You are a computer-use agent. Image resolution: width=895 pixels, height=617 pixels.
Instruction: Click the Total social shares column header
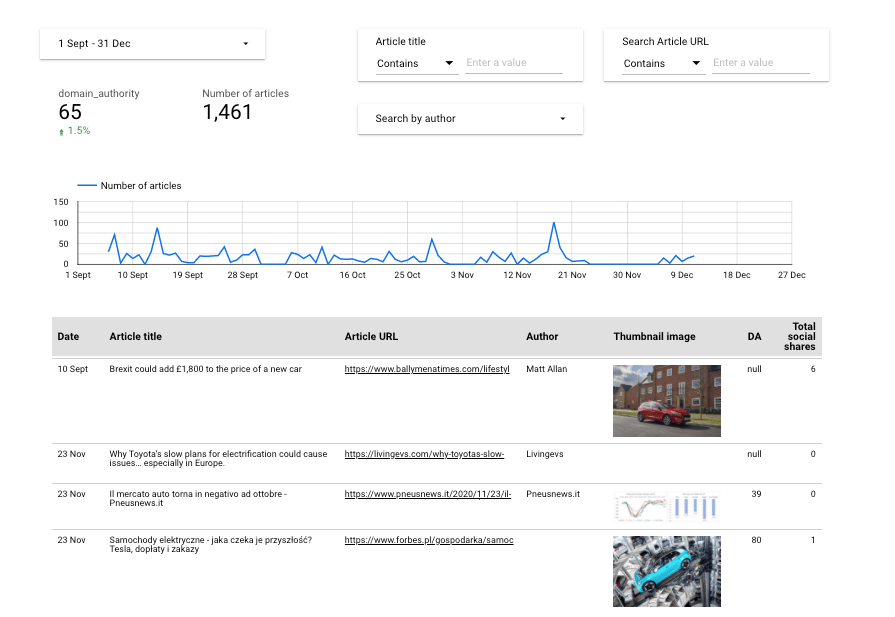[801, 336]
